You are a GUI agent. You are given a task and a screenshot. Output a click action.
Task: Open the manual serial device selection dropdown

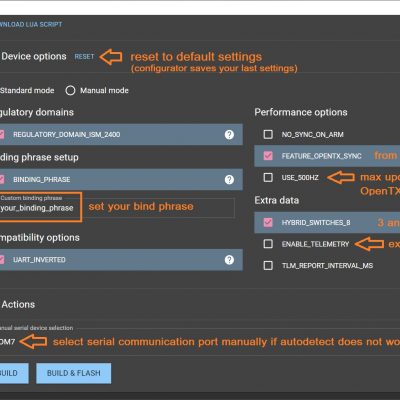click(7, 342)
